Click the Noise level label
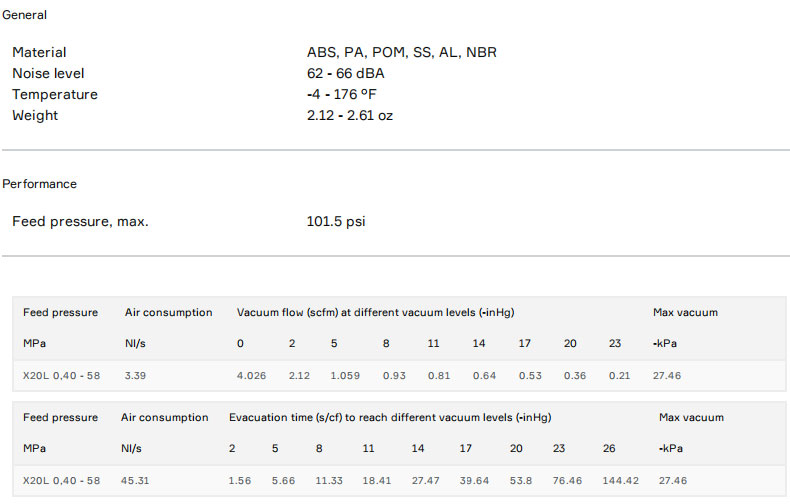The width and height of the screenshot is (790, 504). pos(48,73)
